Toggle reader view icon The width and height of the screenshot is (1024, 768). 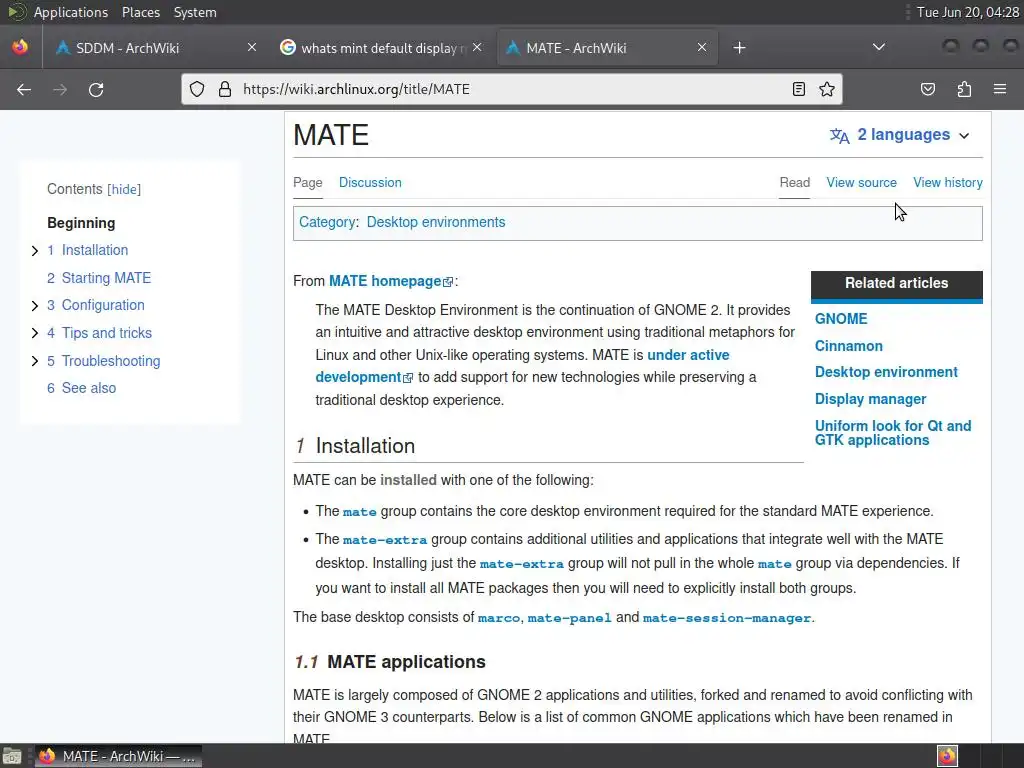click(799, 89)
